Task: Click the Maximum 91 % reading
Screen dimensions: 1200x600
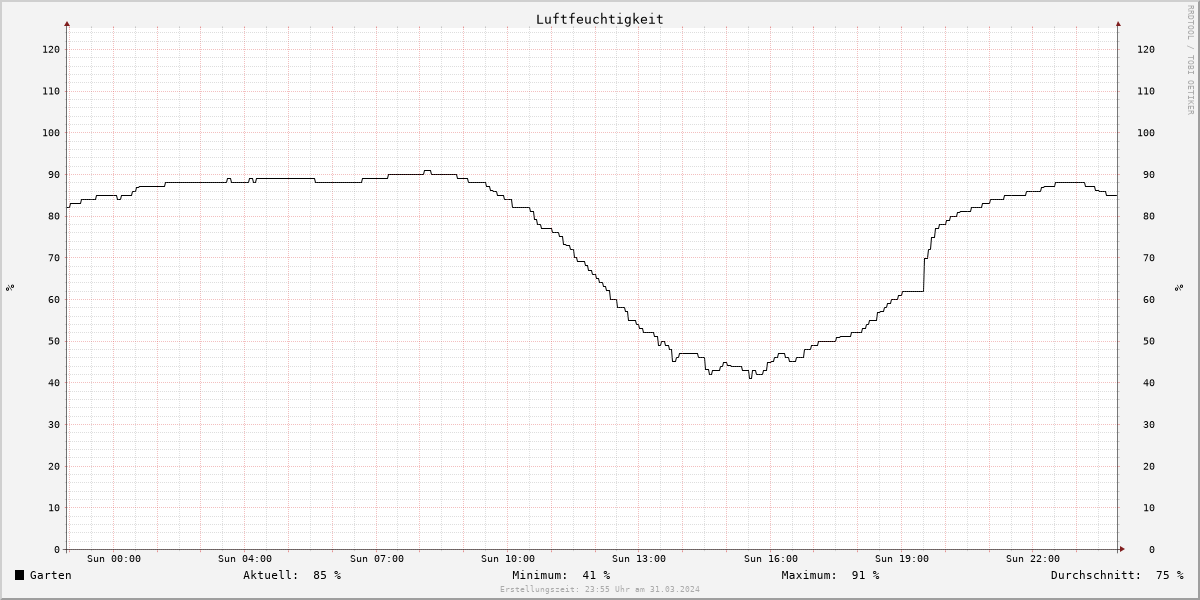Action: 830,575
